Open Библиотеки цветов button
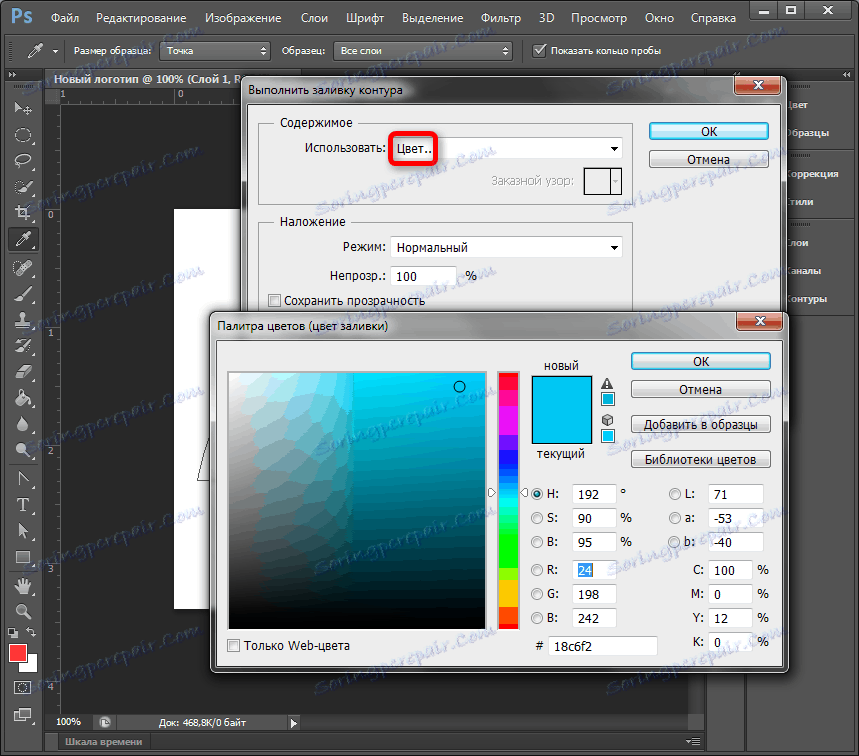Screen dimensions: 859x756 pyautogui.click(x=700, y=459)
